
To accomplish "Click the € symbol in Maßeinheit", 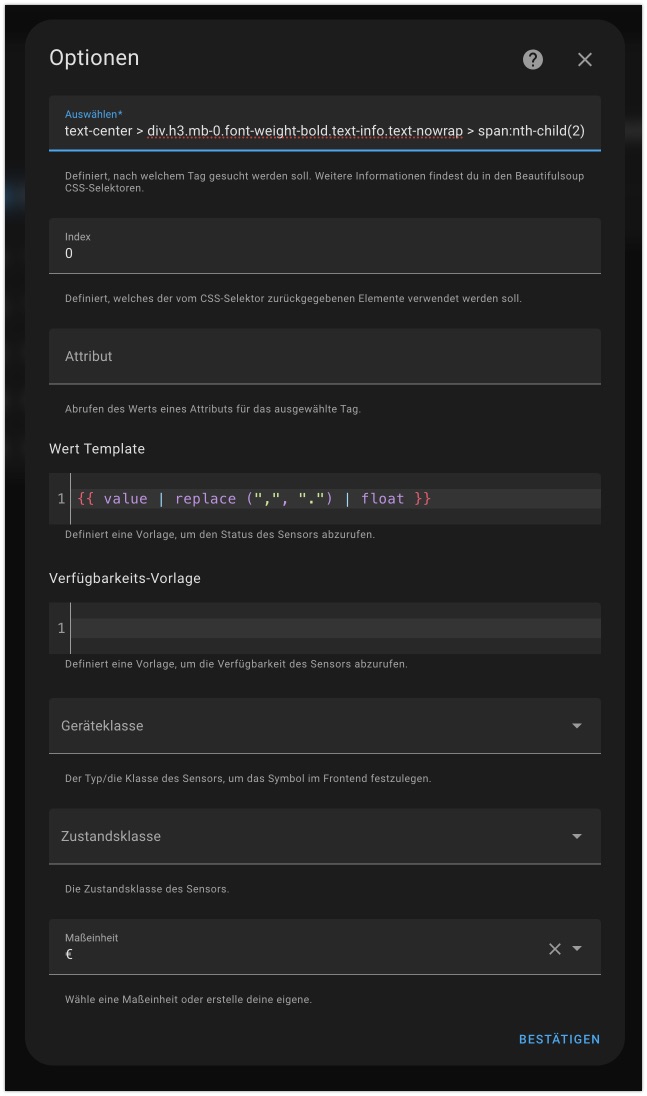I will coord(68,954).
